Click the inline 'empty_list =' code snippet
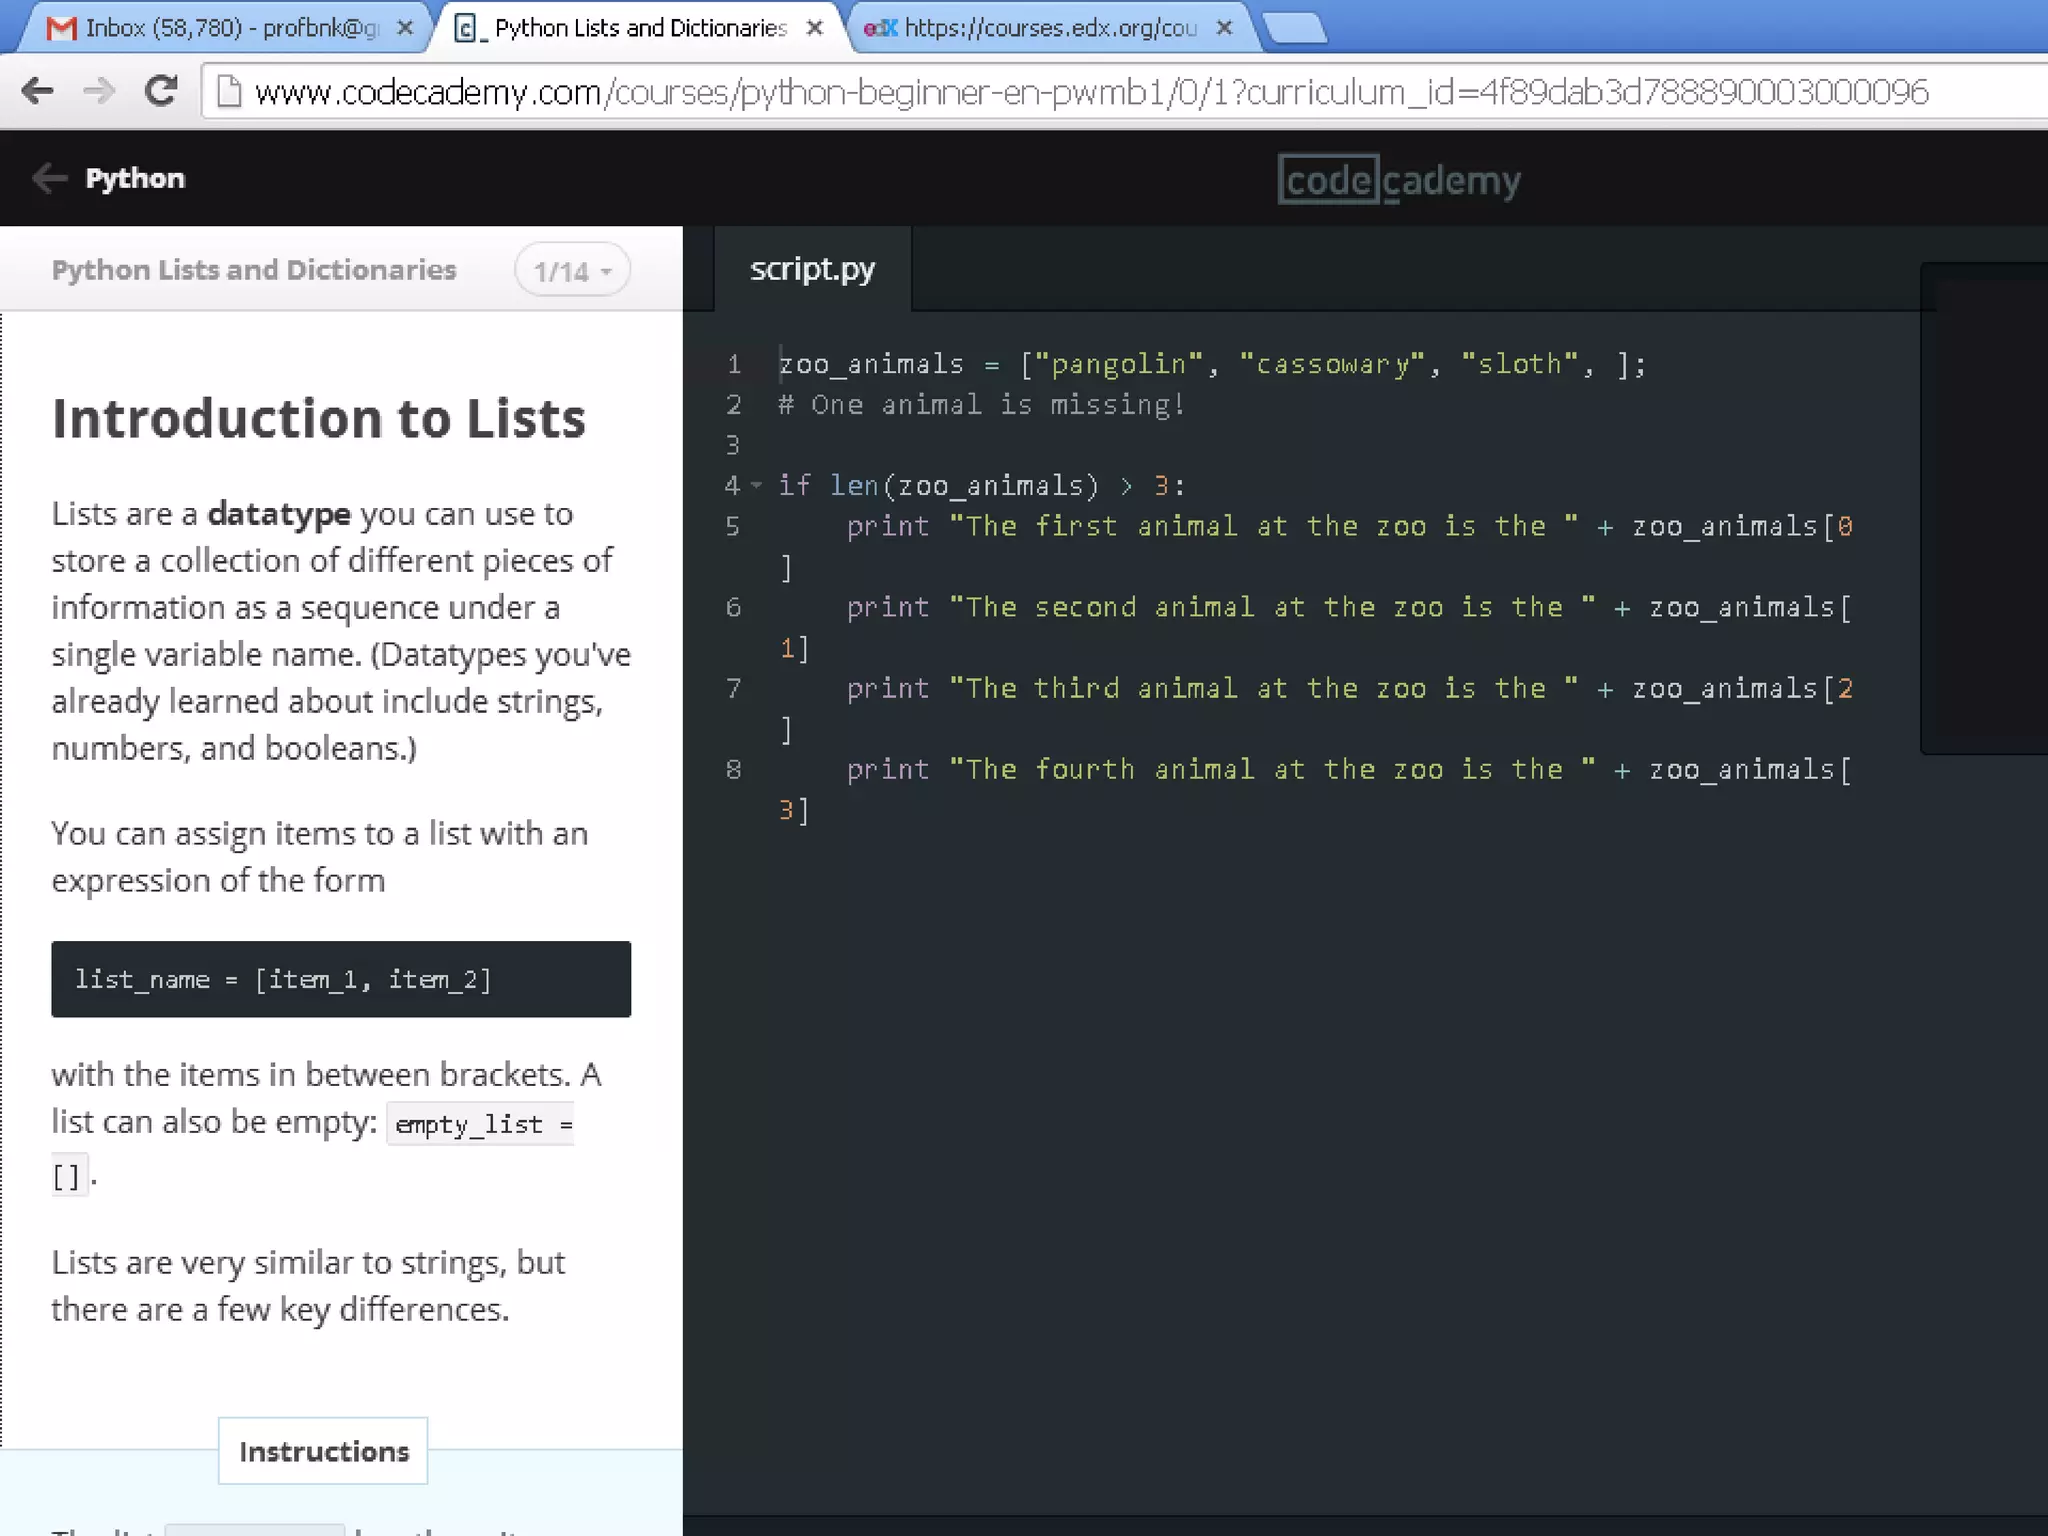Image resolution: width=2048 pixels, height=1536 pixels. coord(481,1125)
